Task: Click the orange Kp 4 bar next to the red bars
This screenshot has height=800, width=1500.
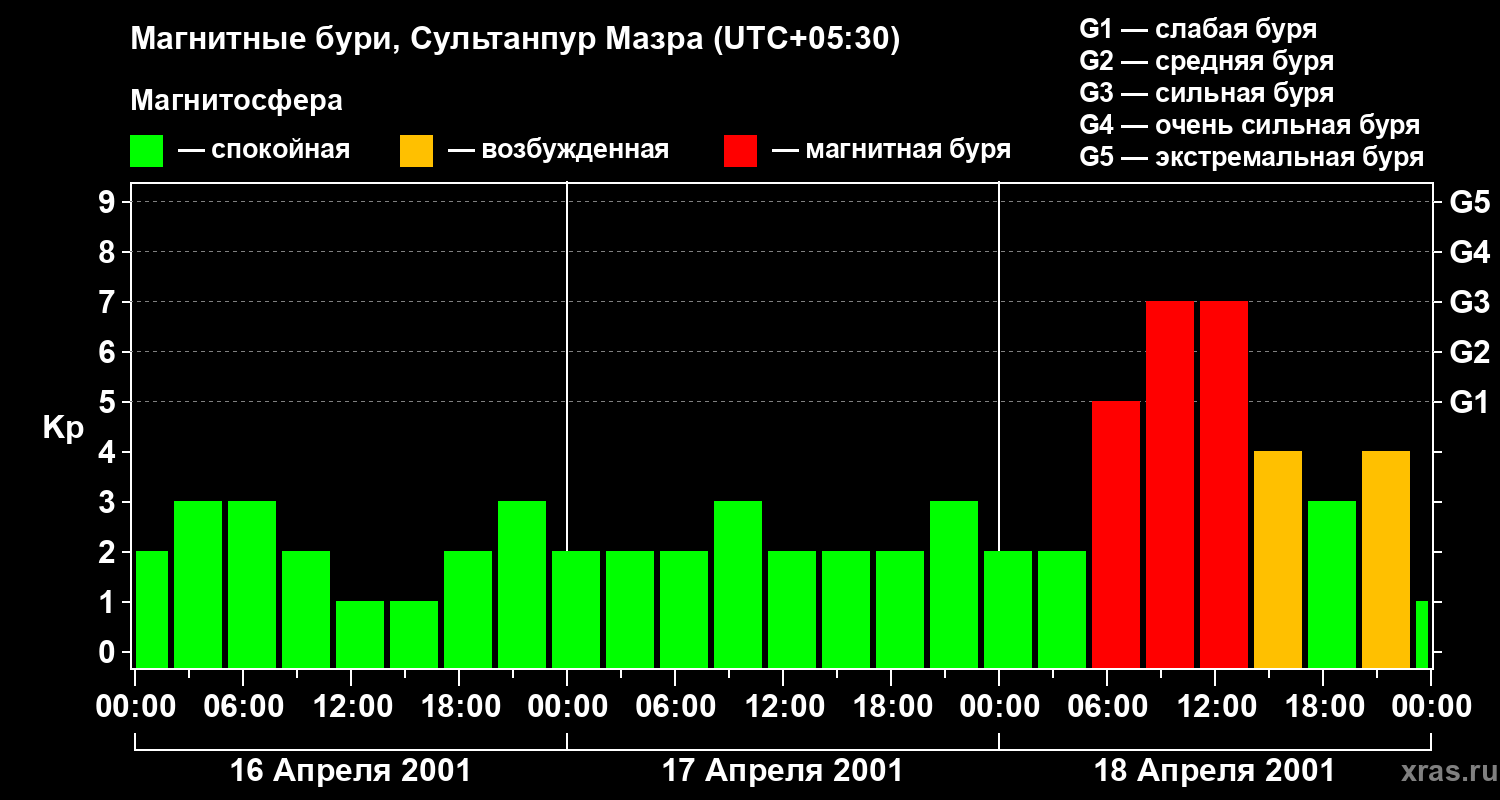Action: [1278, 559]
